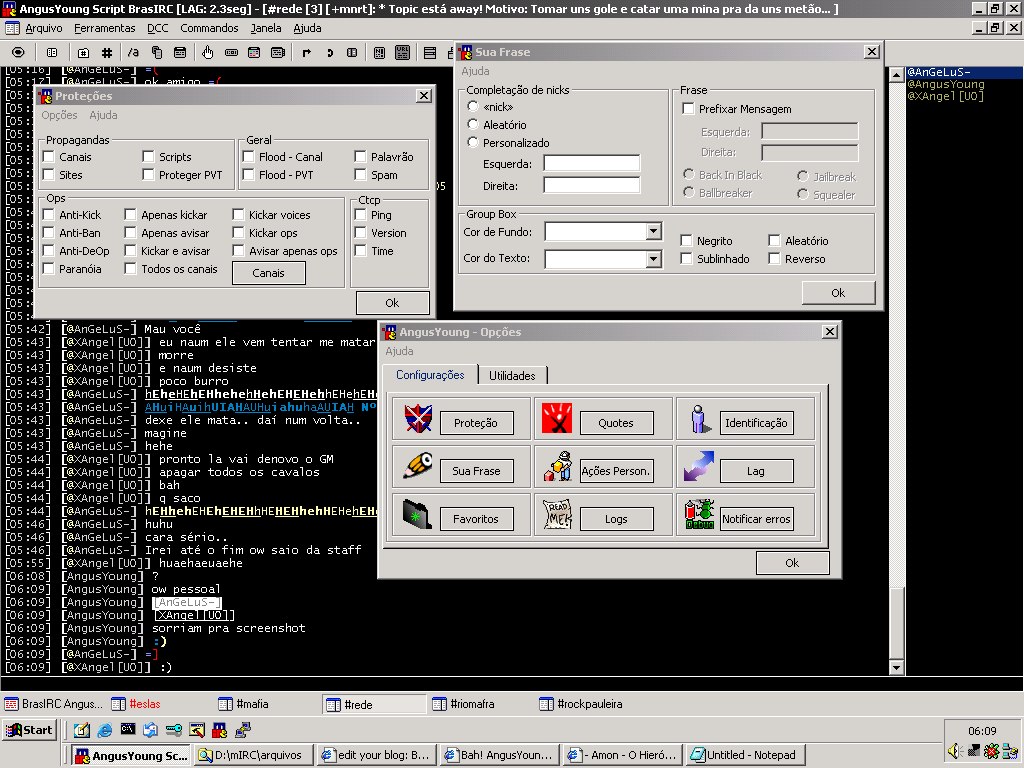This screenshot has height=768, width=1024.
Task: Open command prompt icon in quick launch
Action: tap(128, 729)
